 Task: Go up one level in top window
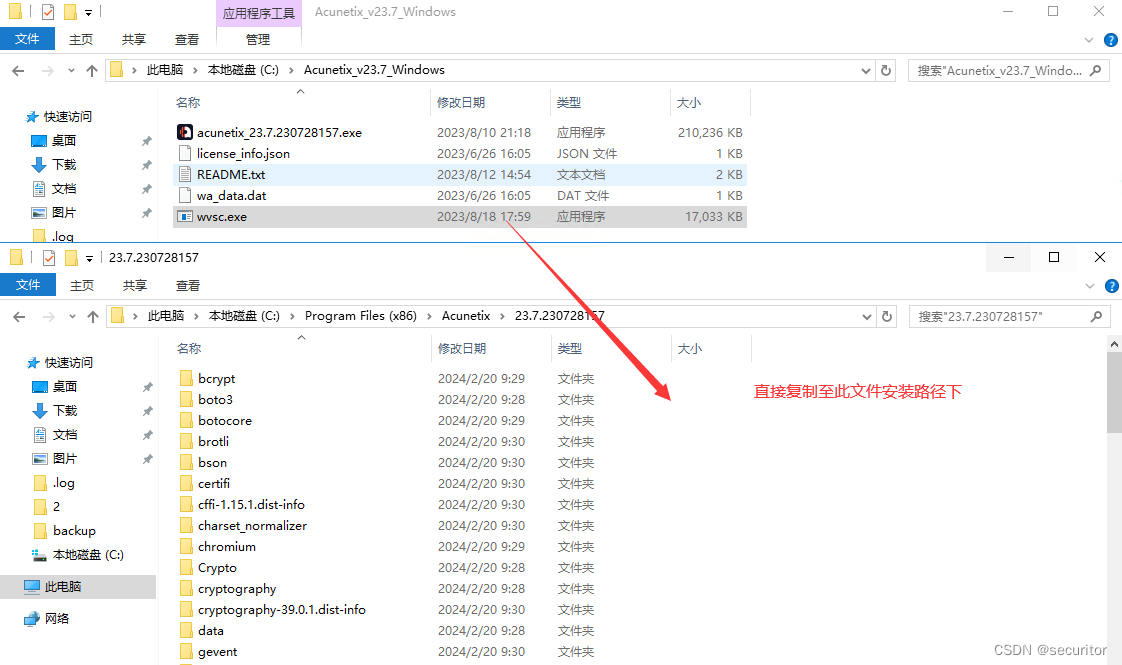[92, 71]
